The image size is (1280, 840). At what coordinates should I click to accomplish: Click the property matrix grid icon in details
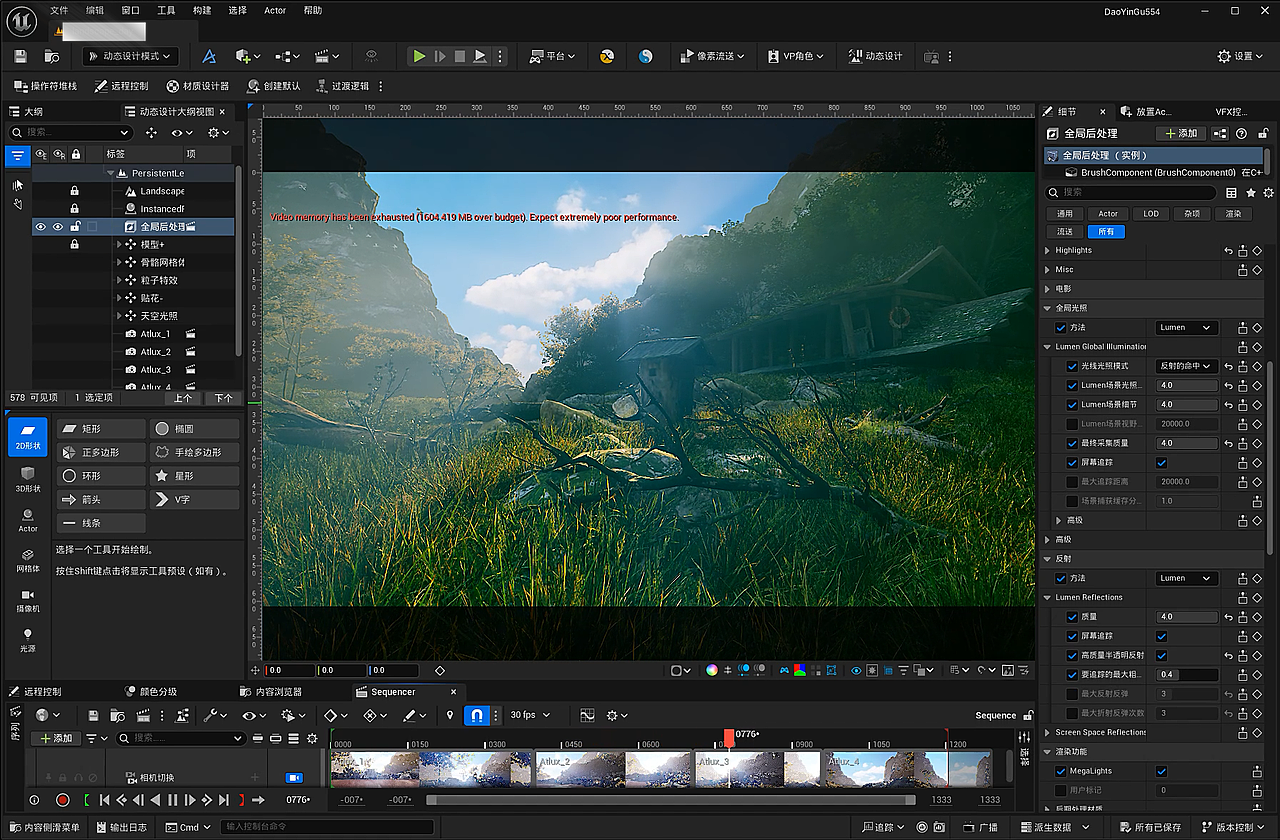pos(1232,192)
